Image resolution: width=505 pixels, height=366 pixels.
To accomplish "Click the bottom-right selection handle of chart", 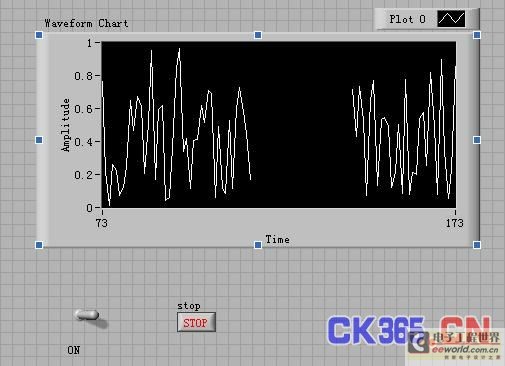I will (x=477, y=245).
